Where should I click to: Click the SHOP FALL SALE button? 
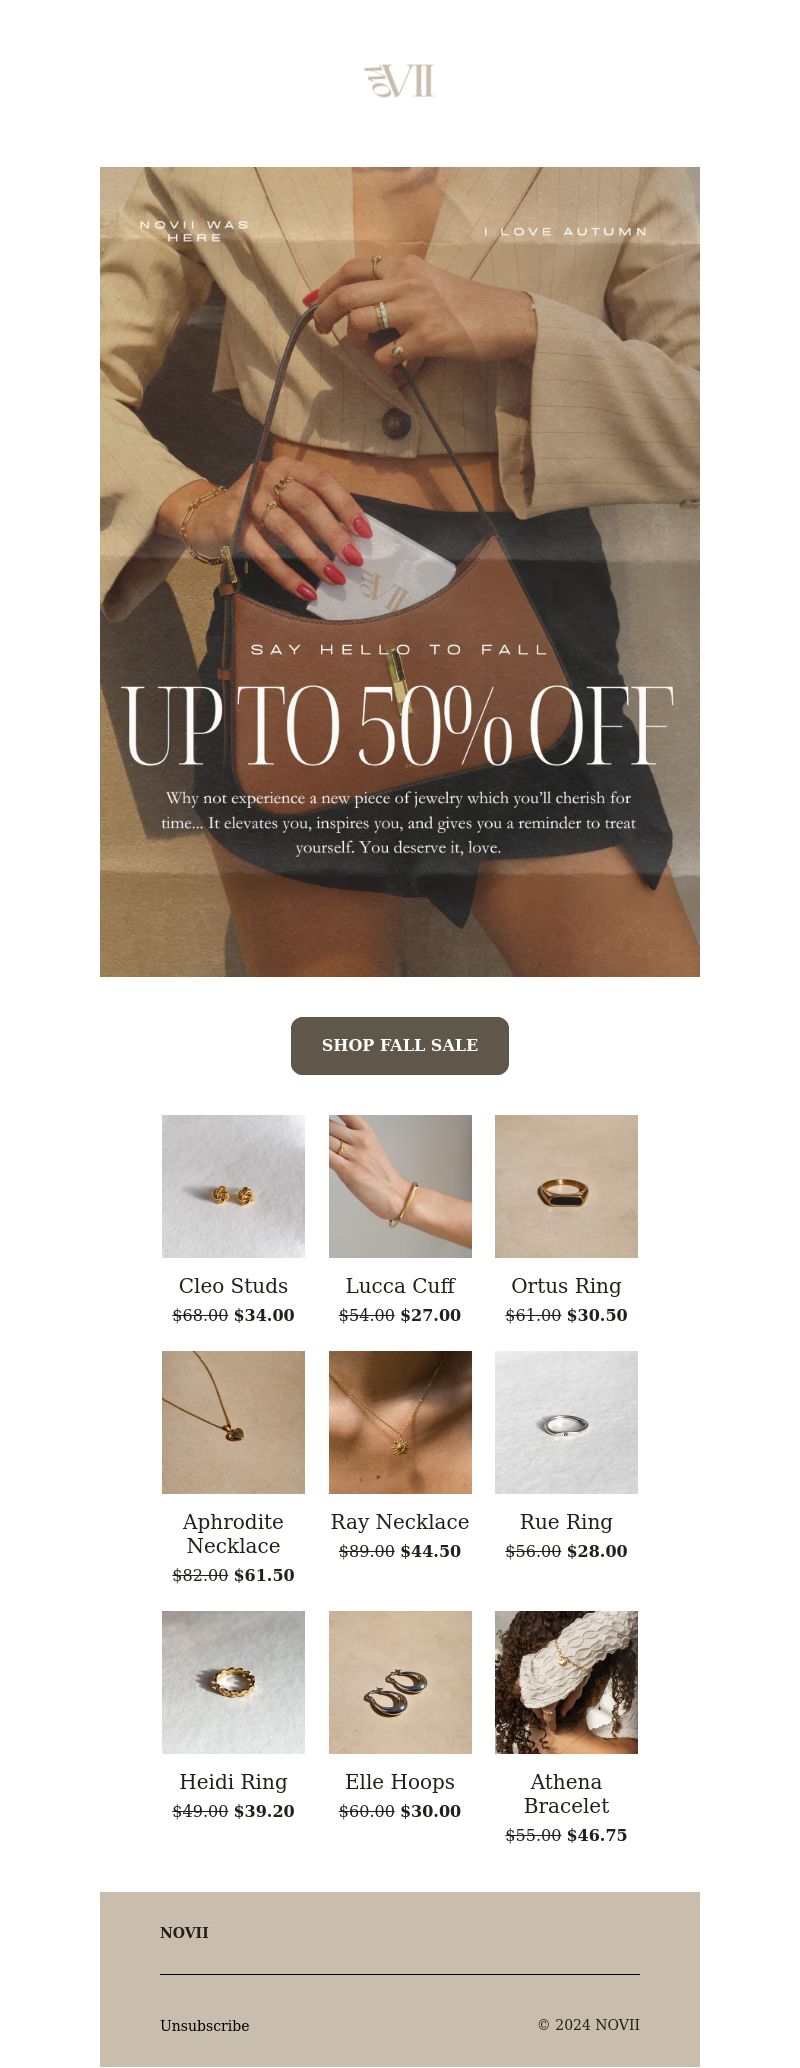pyautogui.click(x=400, y=1046)
